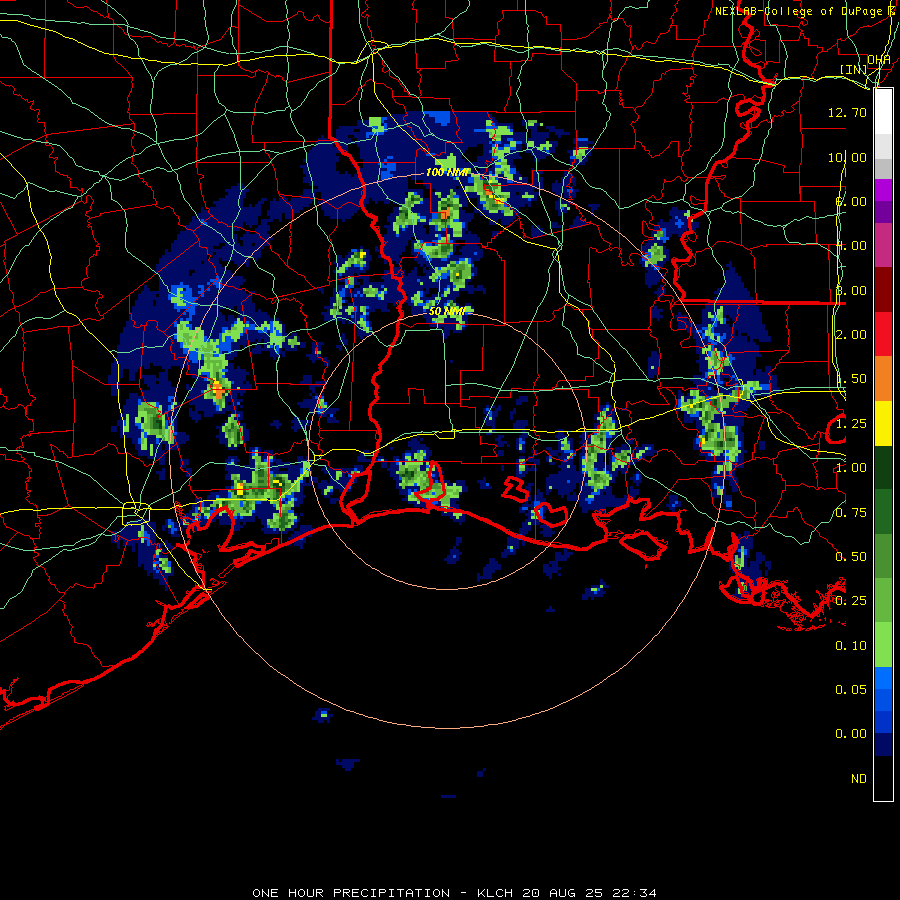Click the [IN] units label
Screen dimensions: 900x900
point(854,69)
